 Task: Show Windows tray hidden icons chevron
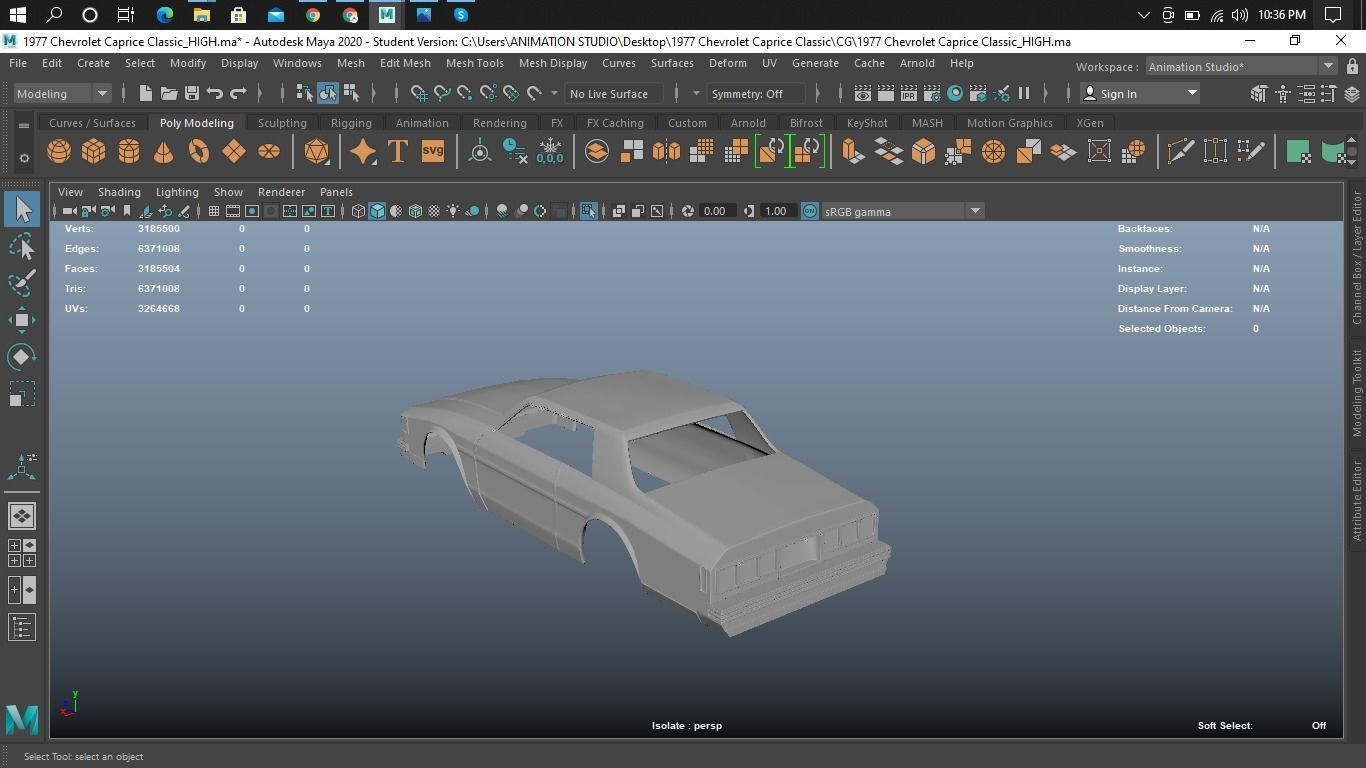click(x=1144, y=15)
